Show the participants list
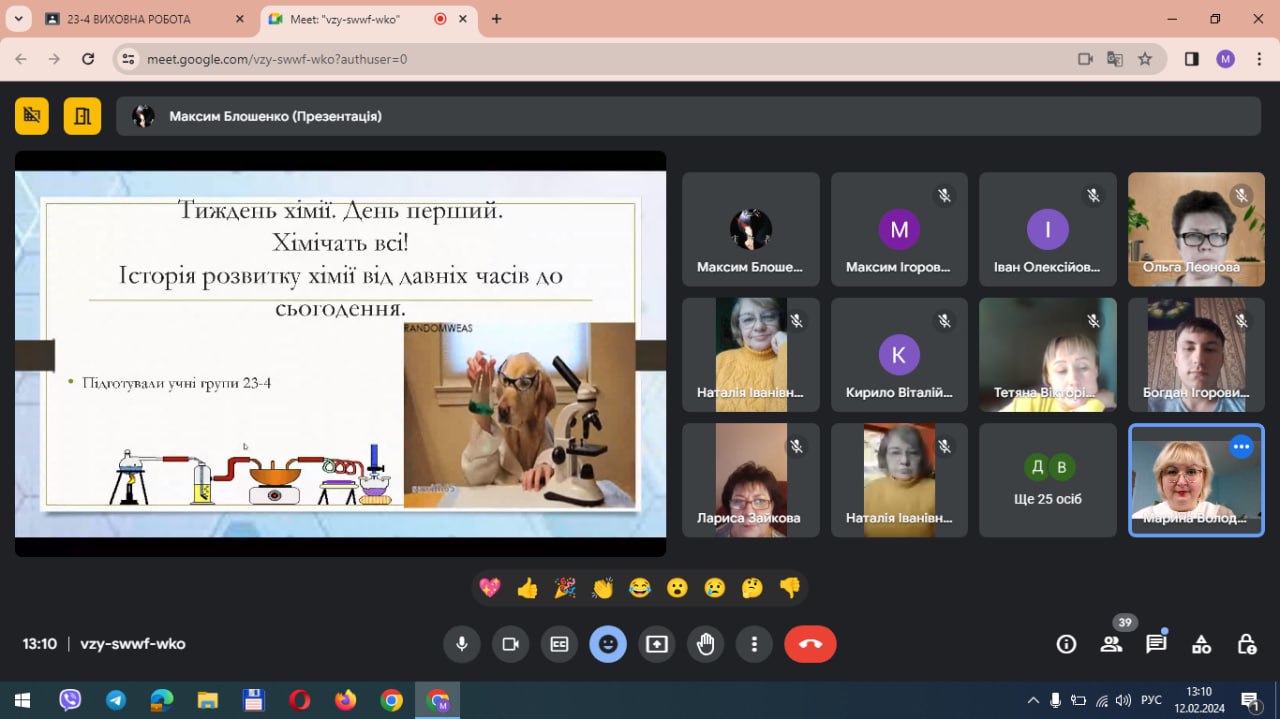Screen dimensions: 1280x719 pos(1111,644)
